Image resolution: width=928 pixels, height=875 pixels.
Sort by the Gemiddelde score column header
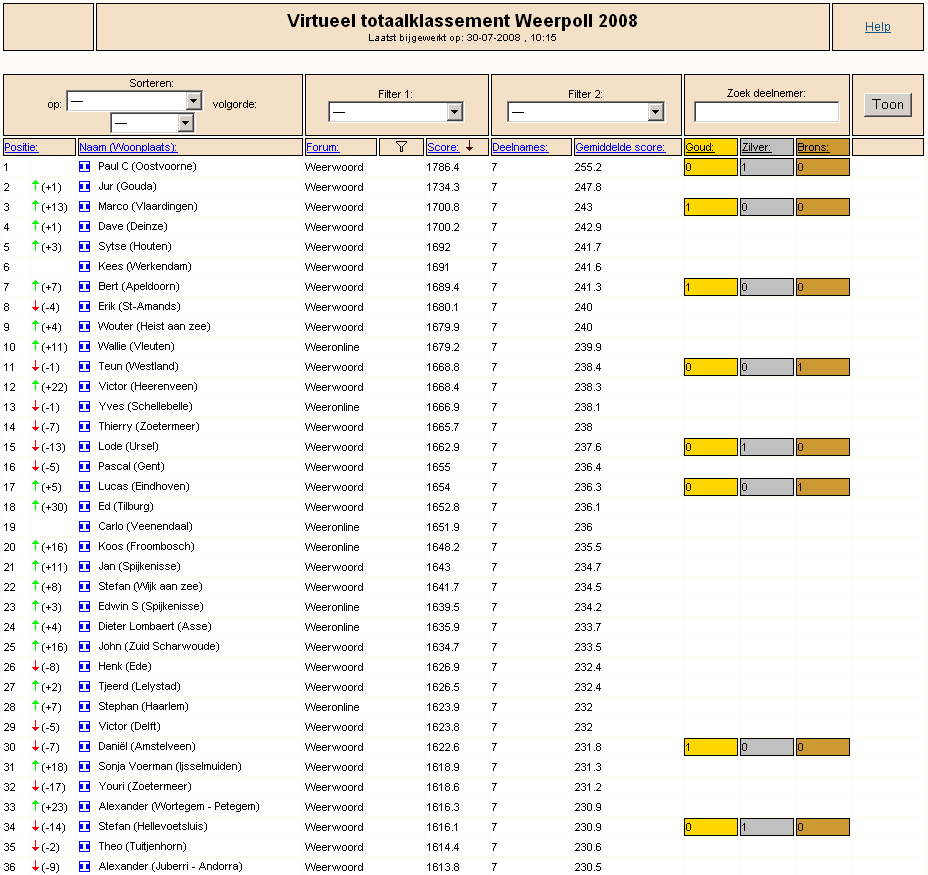tap(620, 147)
